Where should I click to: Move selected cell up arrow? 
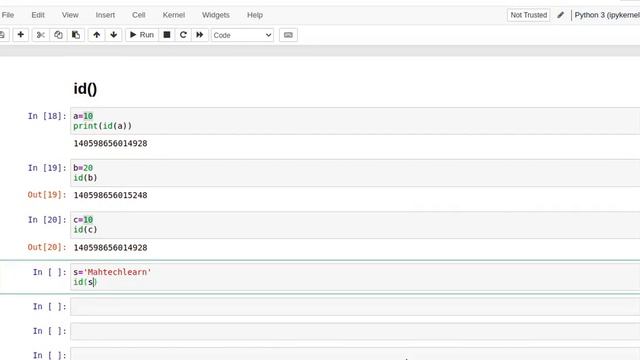pos(96,35)
